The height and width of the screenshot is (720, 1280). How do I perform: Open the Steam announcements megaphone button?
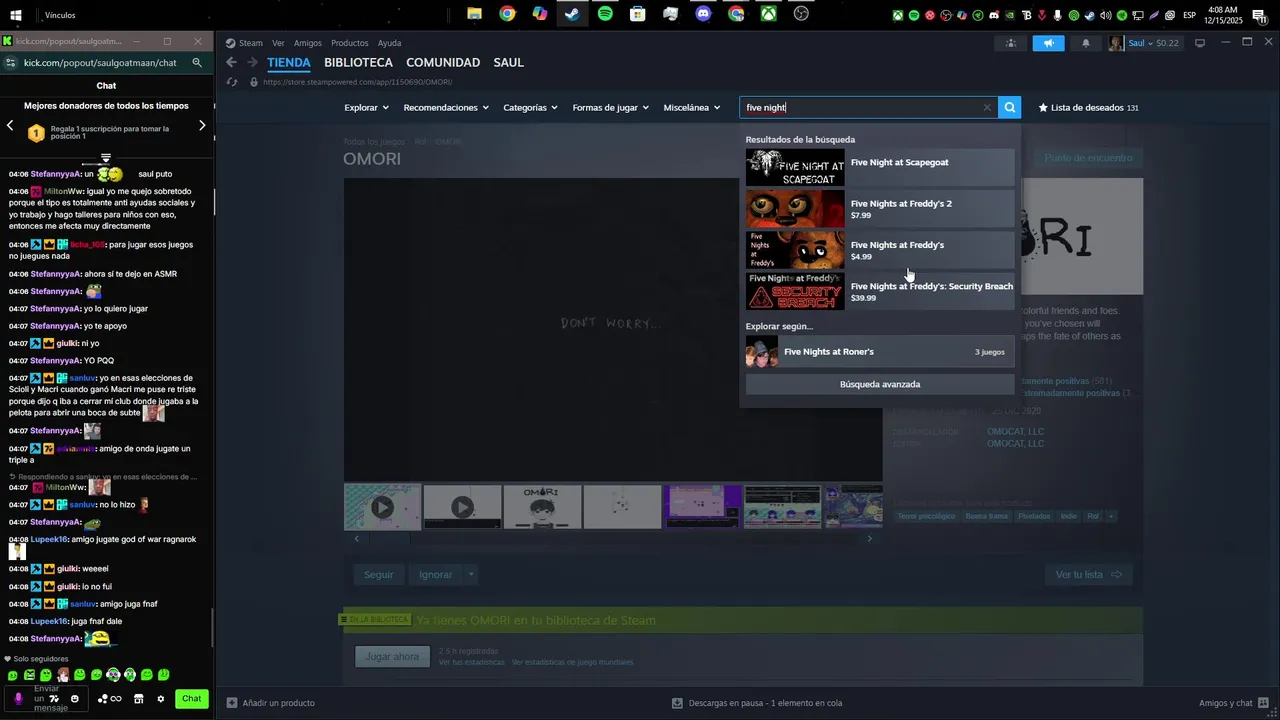1048,43
